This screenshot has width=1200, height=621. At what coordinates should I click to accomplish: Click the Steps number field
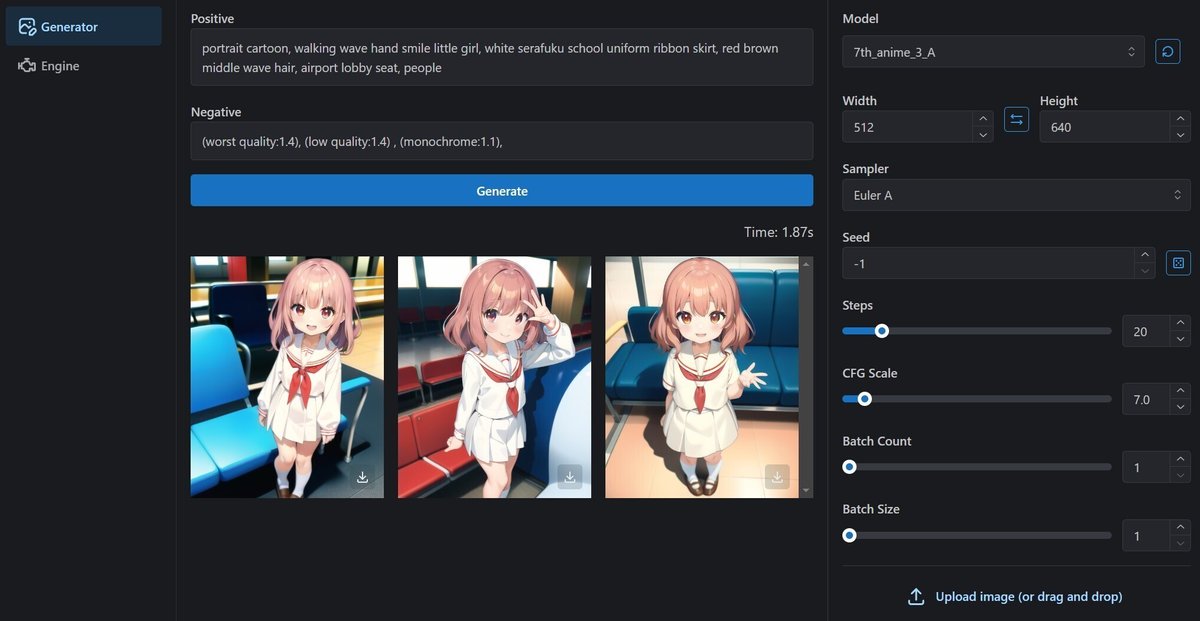pyautogui.click(x=1146, y=331)
